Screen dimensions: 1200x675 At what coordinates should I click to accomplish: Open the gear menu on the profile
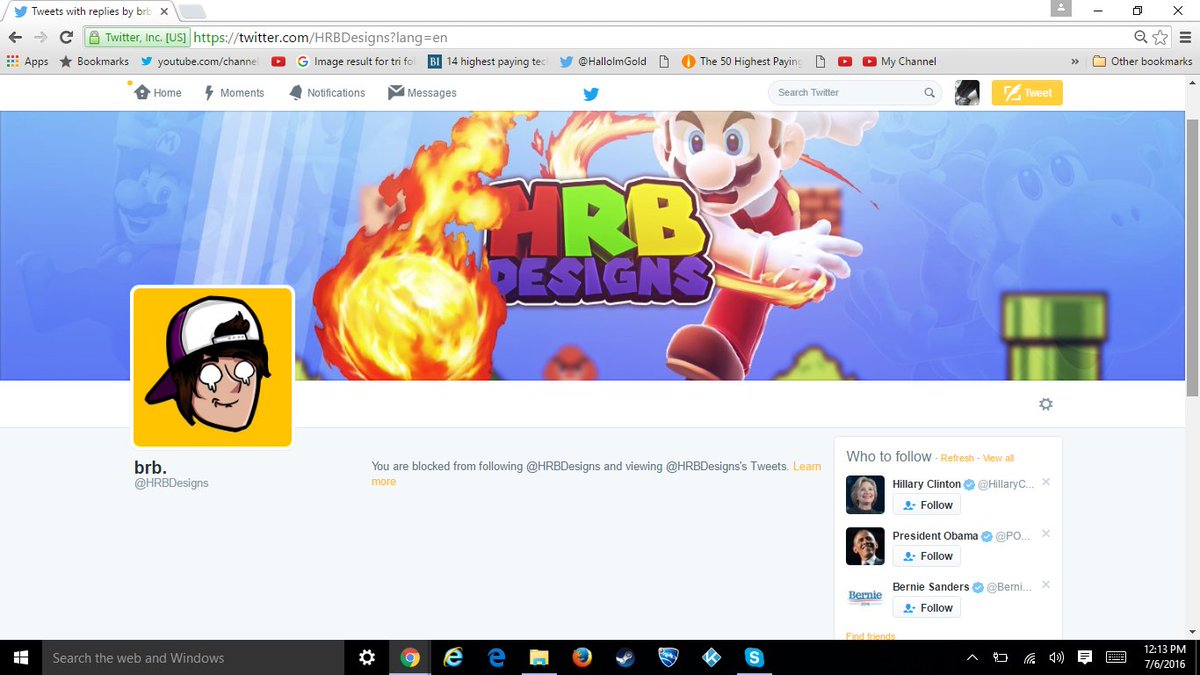[x=1046, y=404]
